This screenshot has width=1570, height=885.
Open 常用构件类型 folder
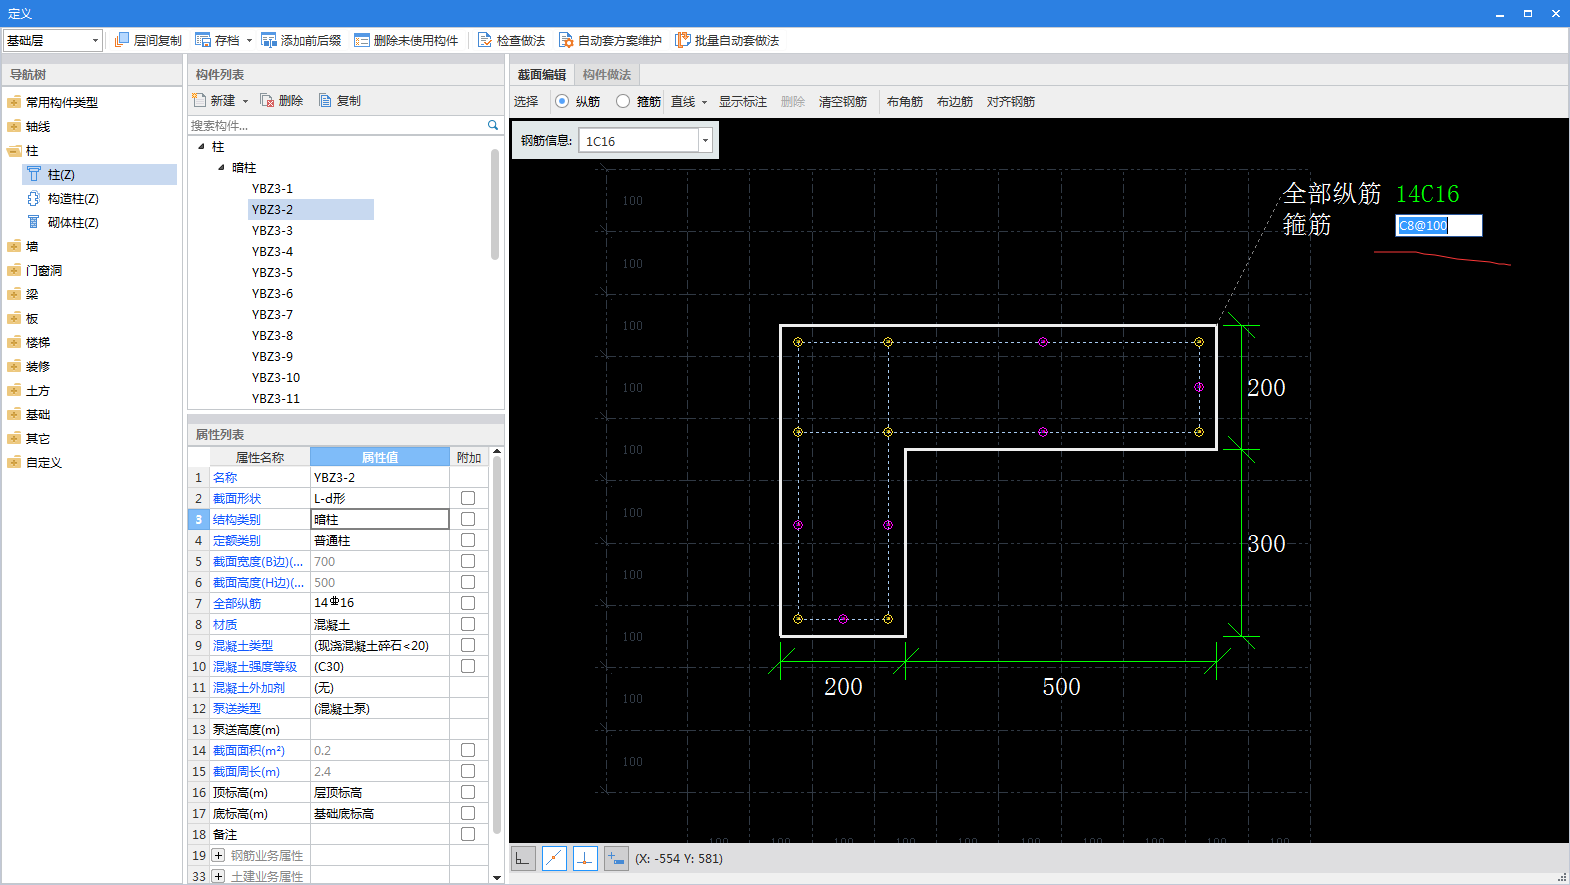tap(14, 102)
